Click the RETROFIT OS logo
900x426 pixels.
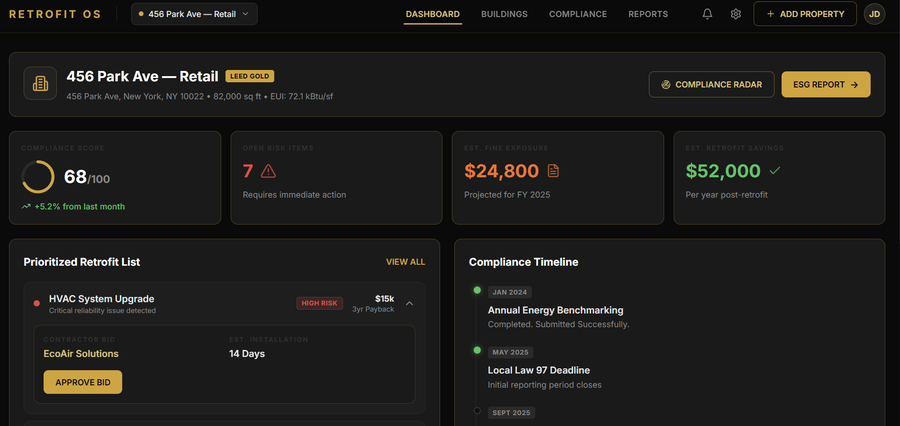[x=55, y=14]
